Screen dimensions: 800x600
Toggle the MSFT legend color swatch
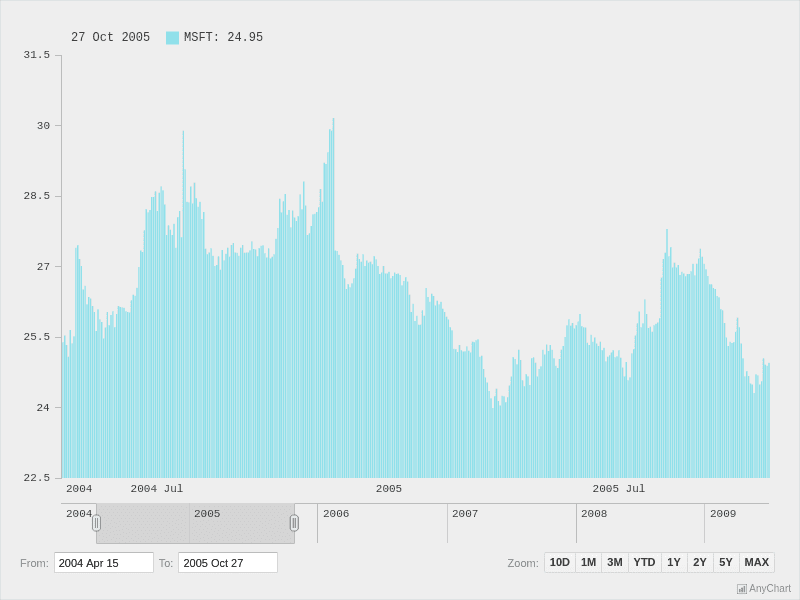pos(172,38)
